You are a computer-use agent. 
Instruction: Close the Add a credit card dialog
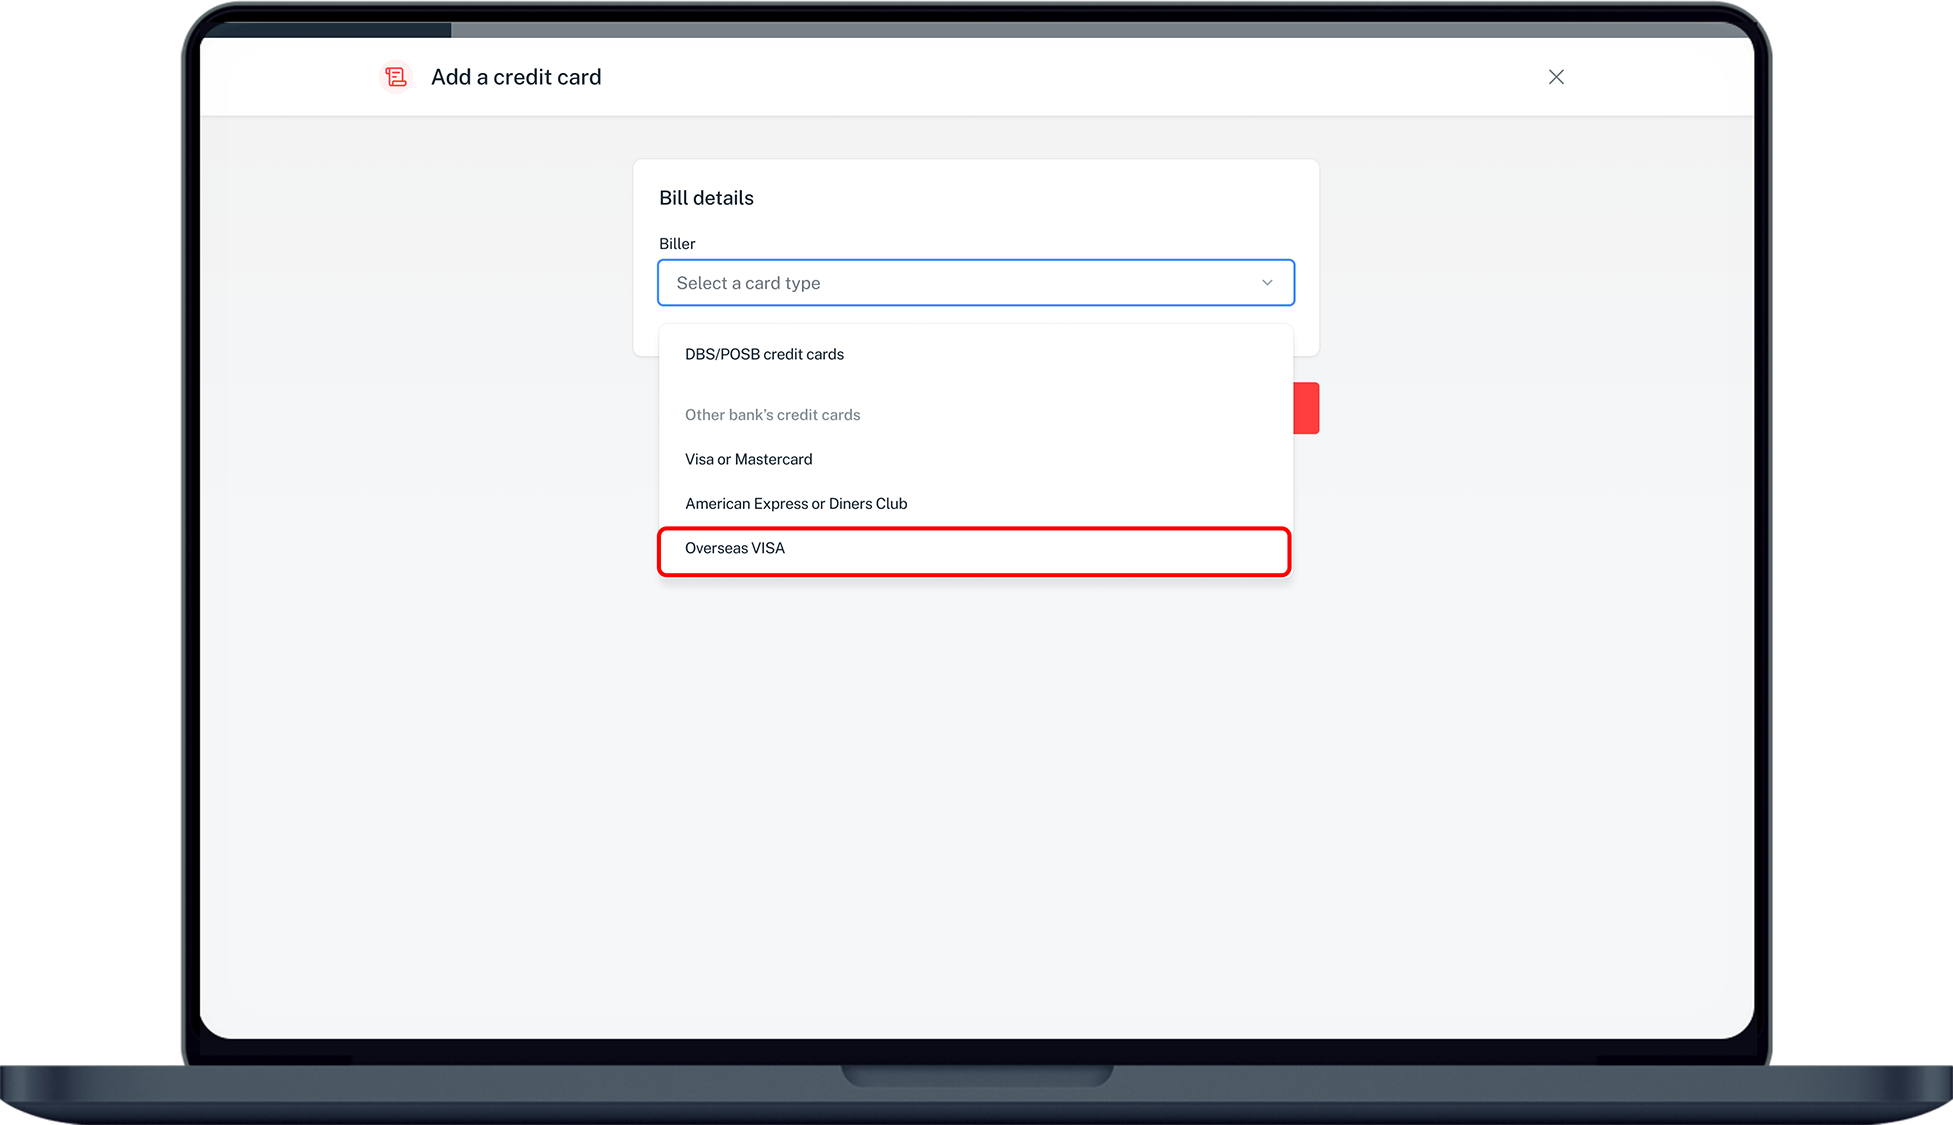pos(1556,77)
